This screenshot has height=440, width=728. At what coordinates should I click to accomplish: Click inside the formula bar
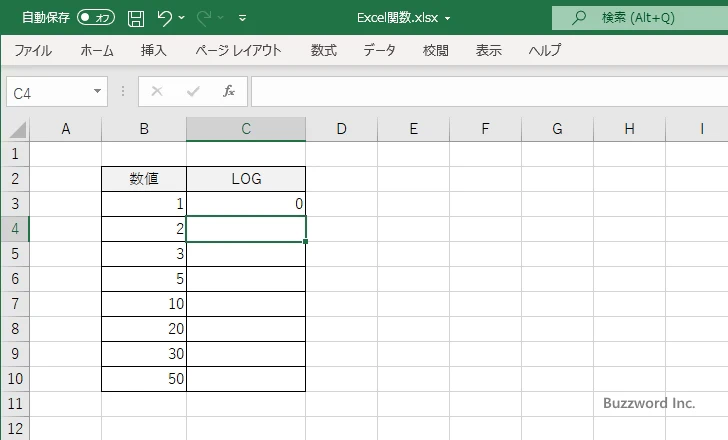(489, 92)
